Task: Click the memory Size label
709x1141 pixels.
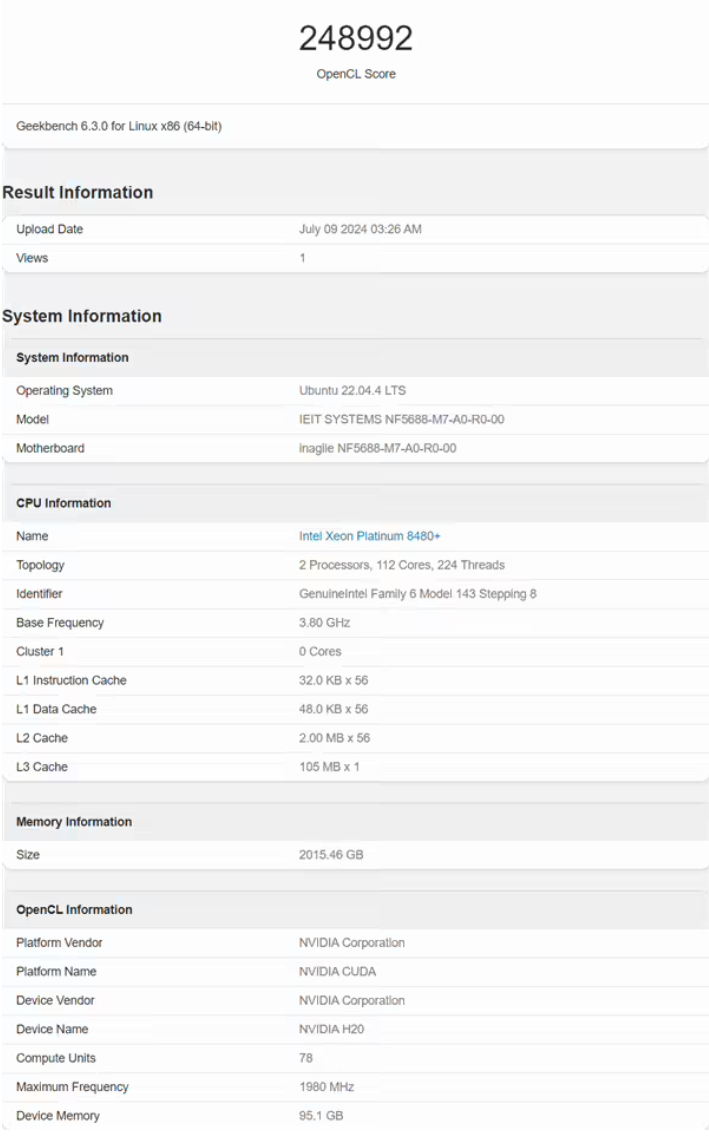Action: [28, 854]
